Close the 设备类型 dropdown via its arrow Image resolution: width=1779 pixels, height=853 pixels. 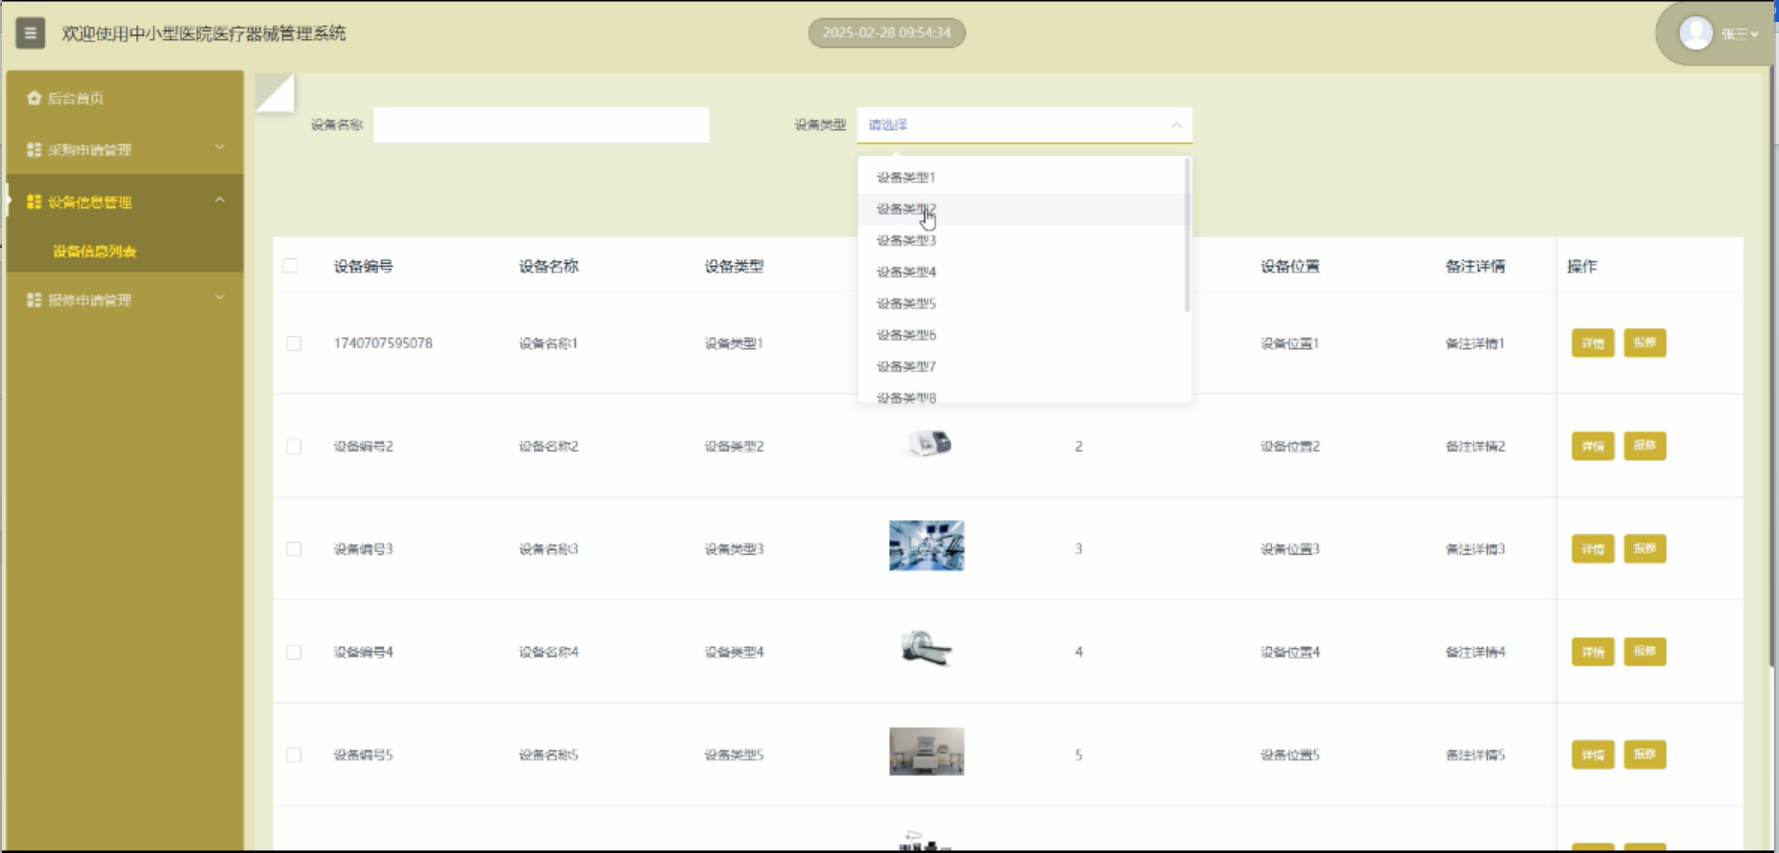click(1176, 125)
